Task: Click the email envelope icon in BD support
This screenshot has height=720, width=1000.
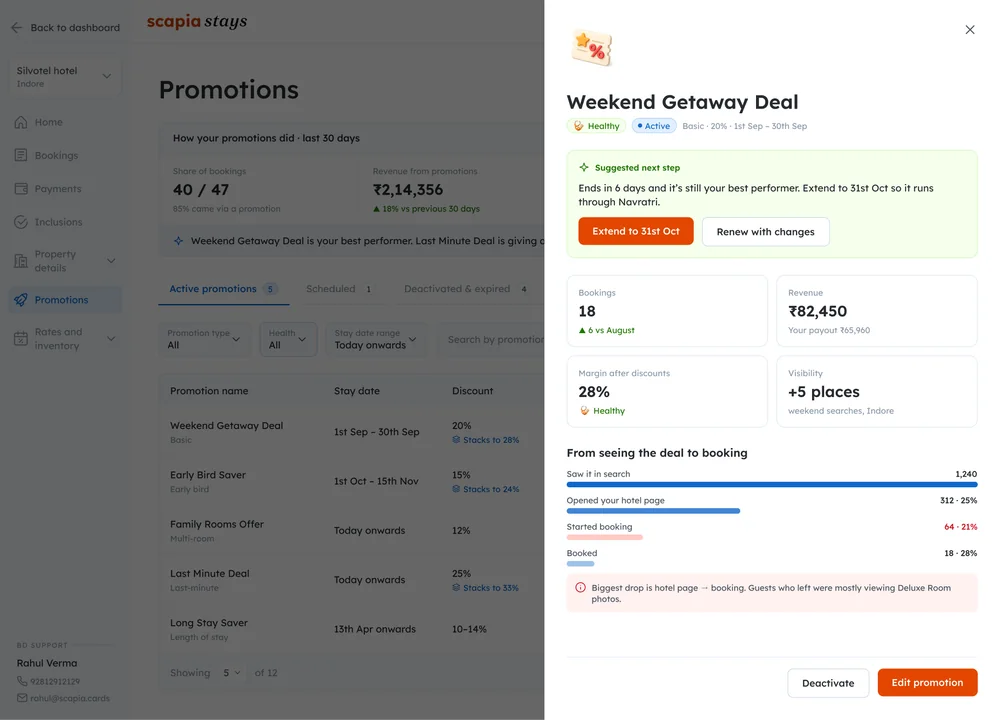Action: click(x=22, y=698)
